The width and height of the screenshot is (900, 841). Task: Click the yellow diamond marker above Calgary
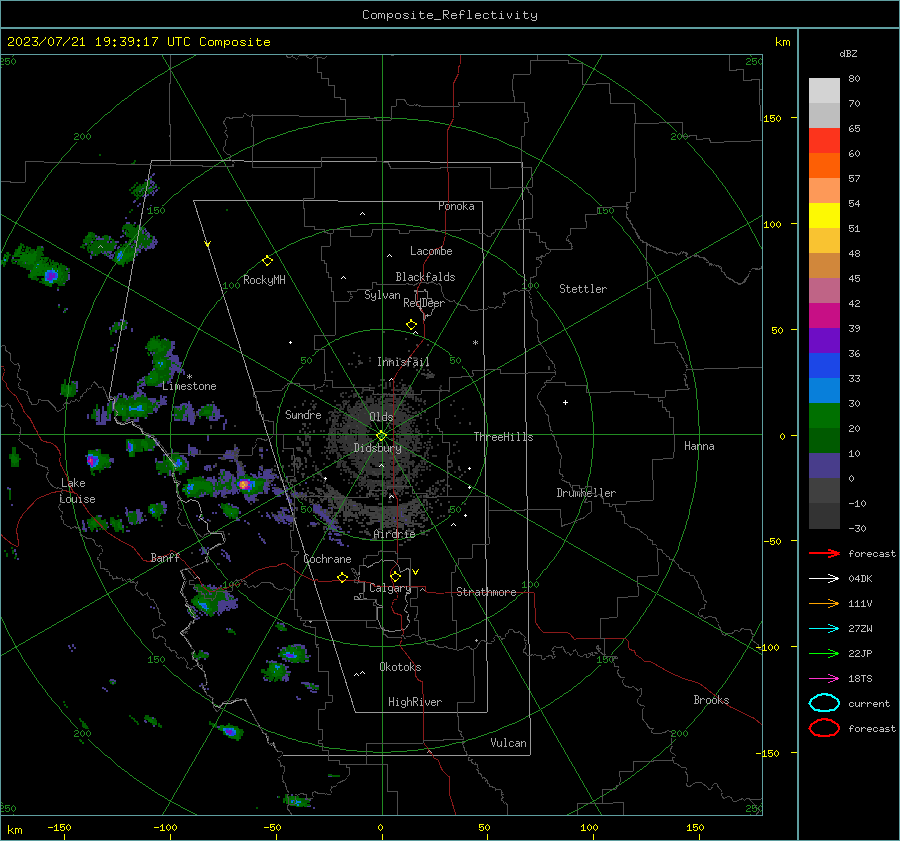[x=395, y=576]
